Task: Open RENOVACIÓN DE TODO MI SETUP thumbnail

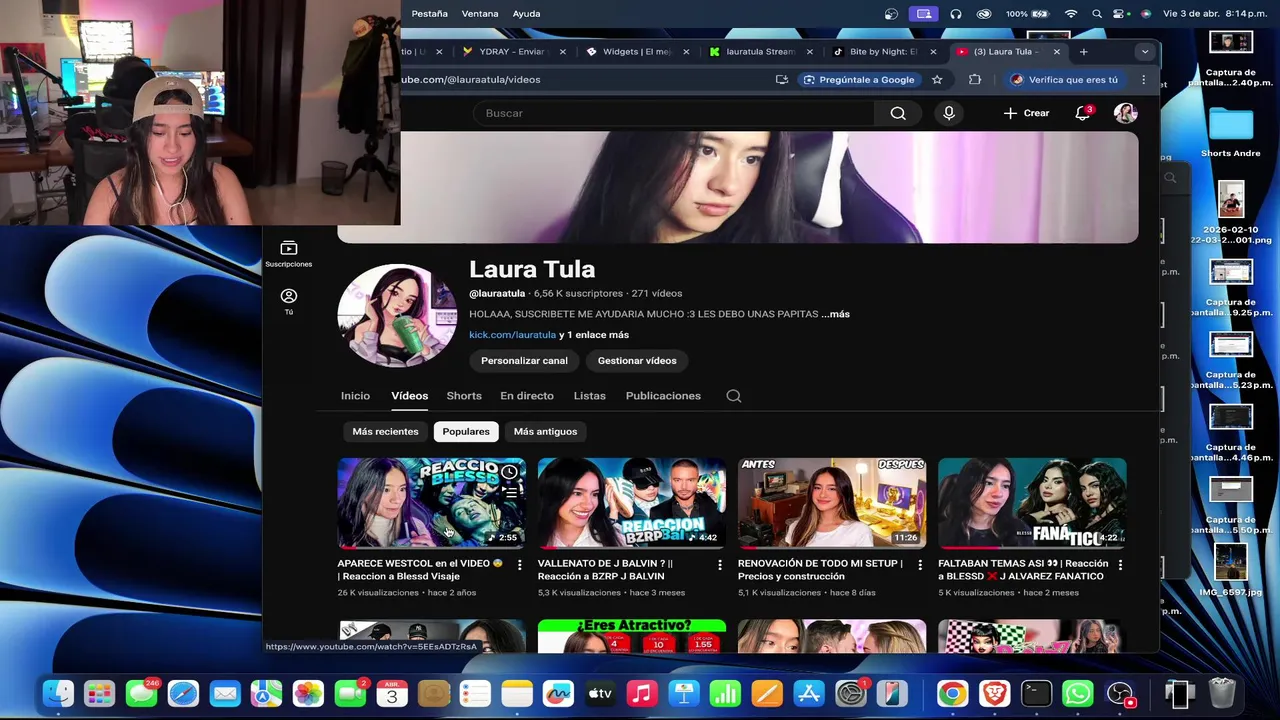Action: [x=832, y=503]
